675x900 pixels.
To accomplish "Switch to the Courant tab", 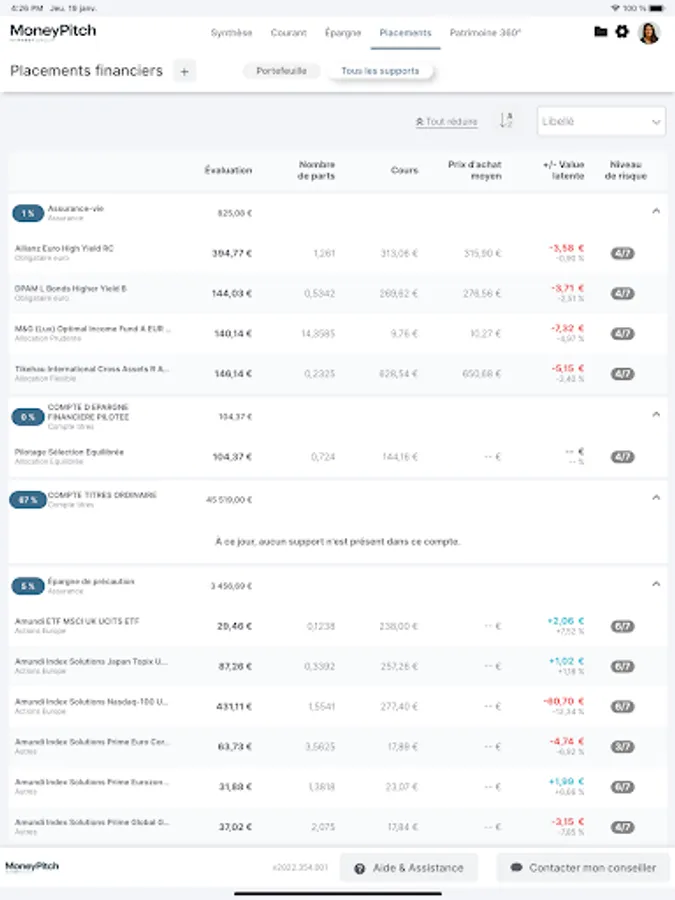I will [289, 33].
